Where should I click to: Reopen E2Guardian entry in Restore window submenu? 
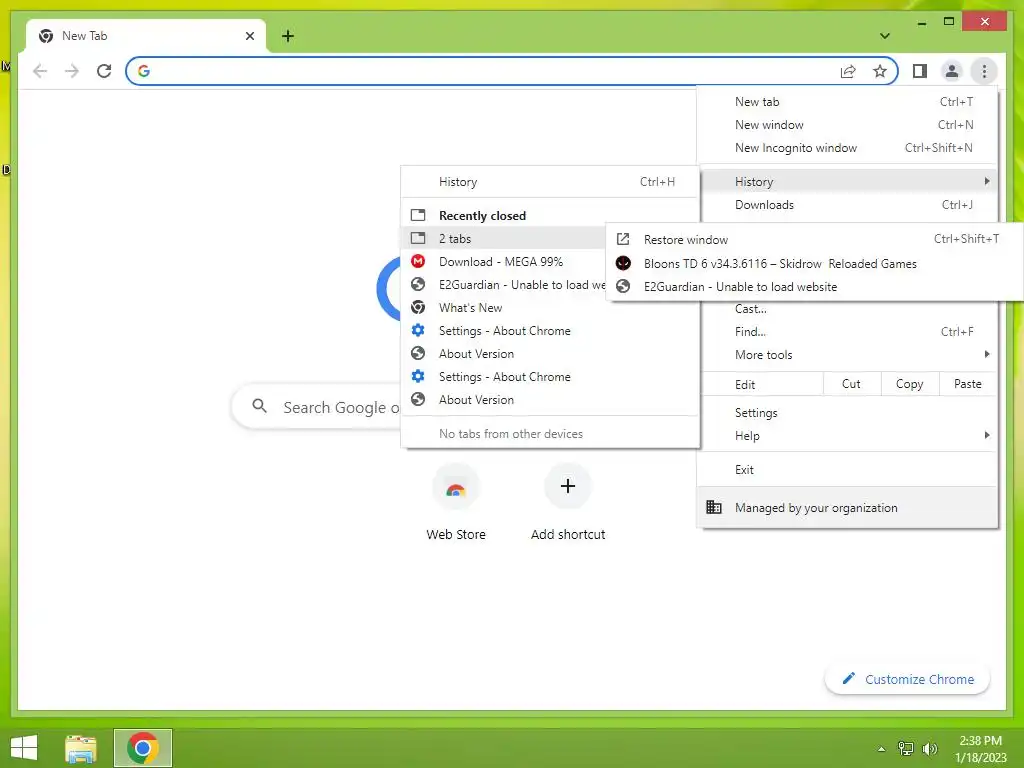pos(814,287)
